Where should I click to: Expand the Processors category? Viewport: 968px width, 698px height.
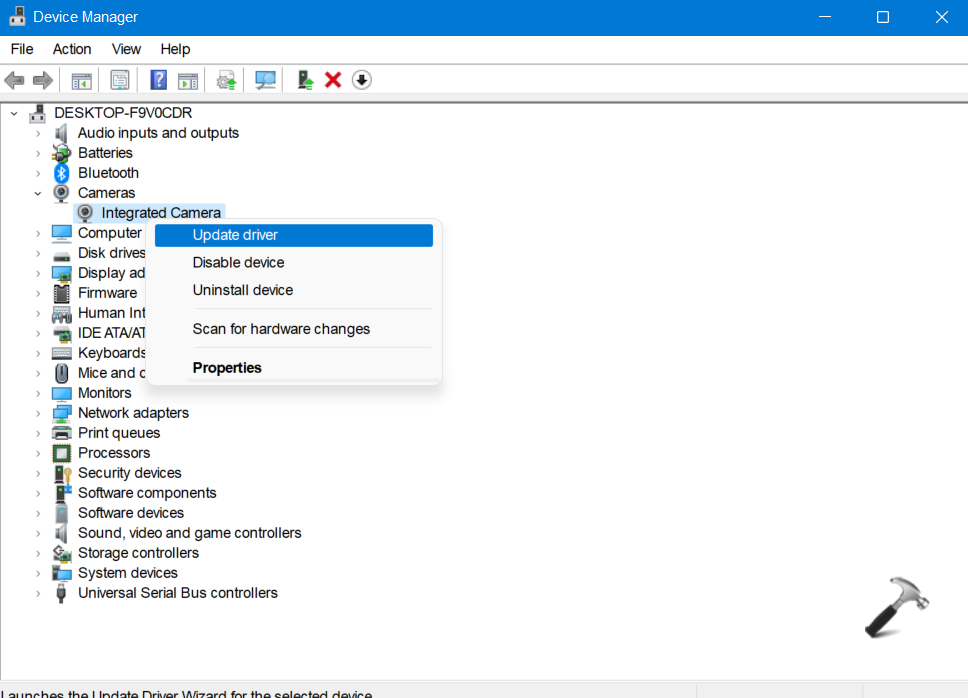(38, 453)
